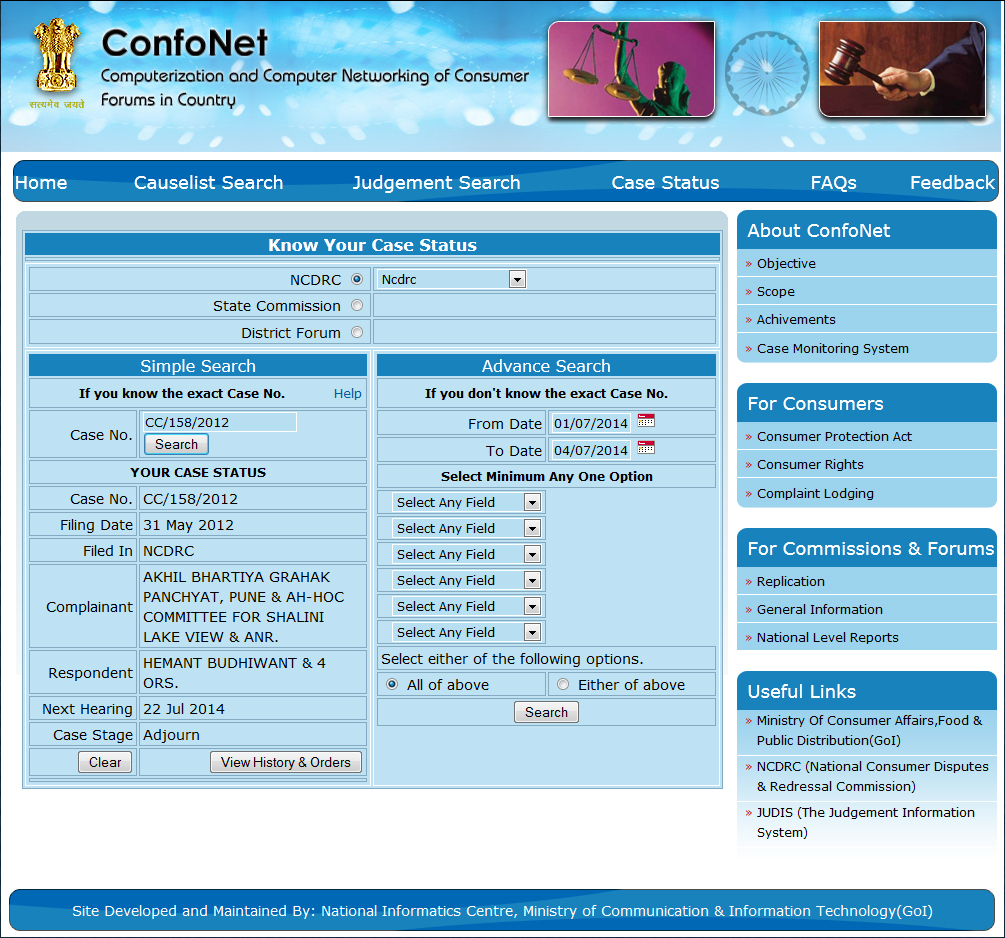The width and height of the screenshot is (1005, 938).
Task: Open the From Date calendar picker icon
Action: point(646,421)
